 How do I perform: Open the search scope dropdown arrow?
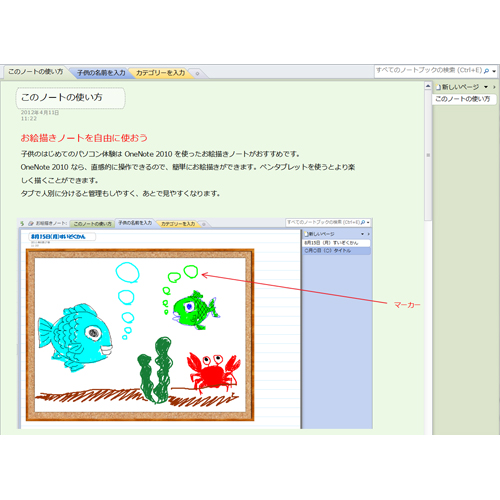pos(494,71)
